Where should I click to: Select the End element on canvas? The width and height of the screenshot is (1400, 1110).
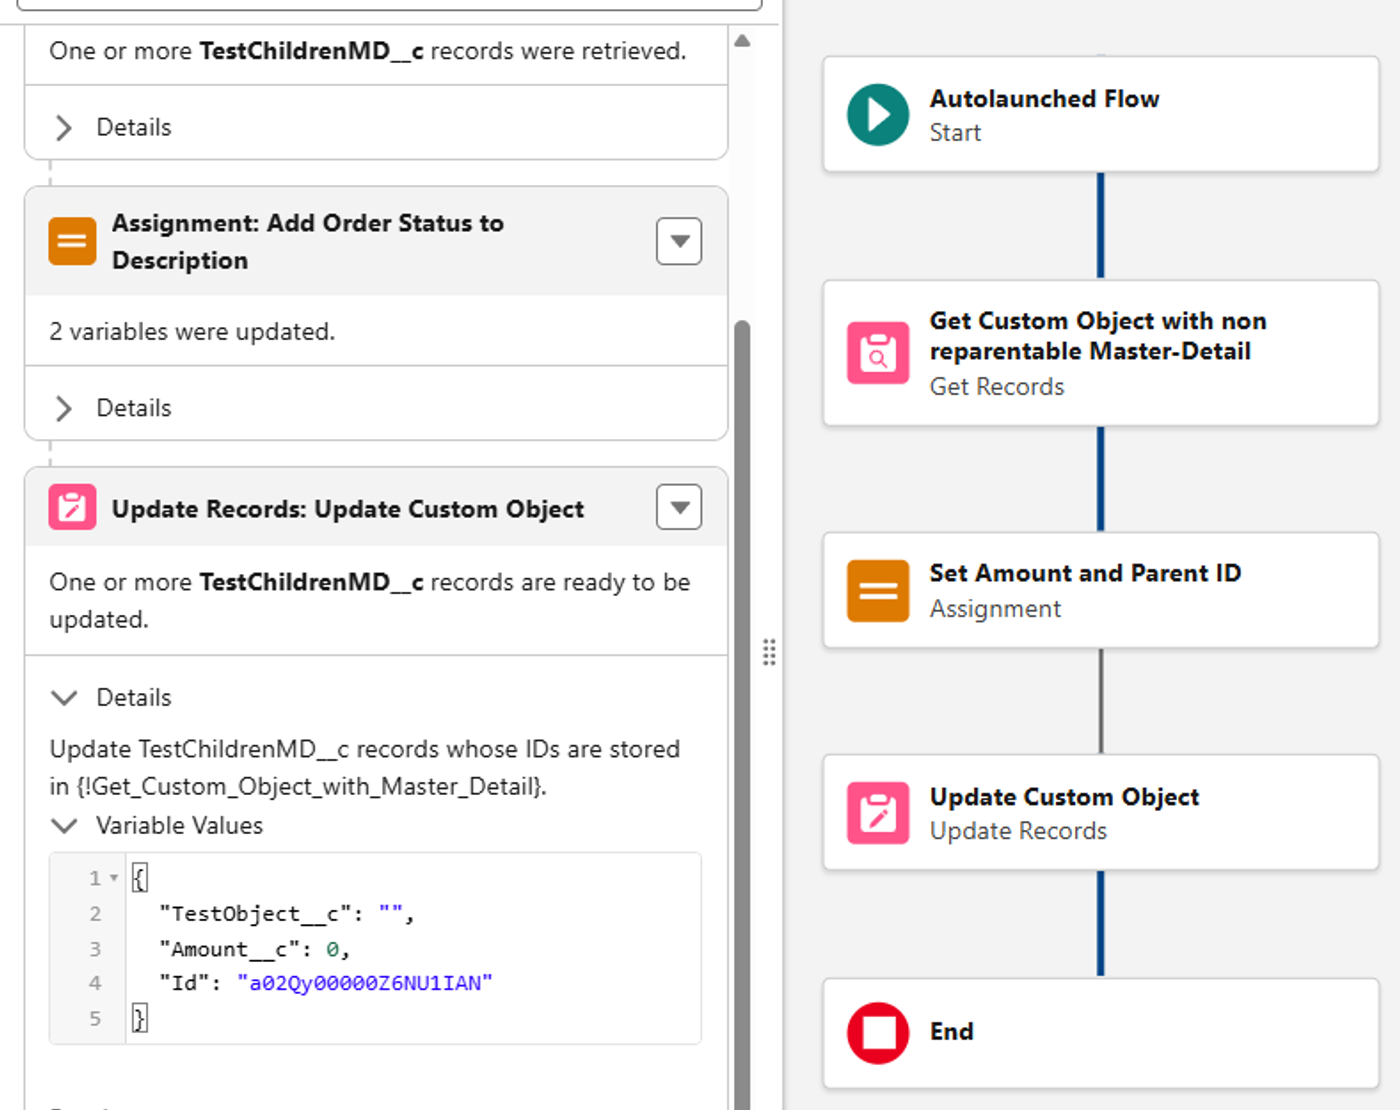[1101, 1033]
